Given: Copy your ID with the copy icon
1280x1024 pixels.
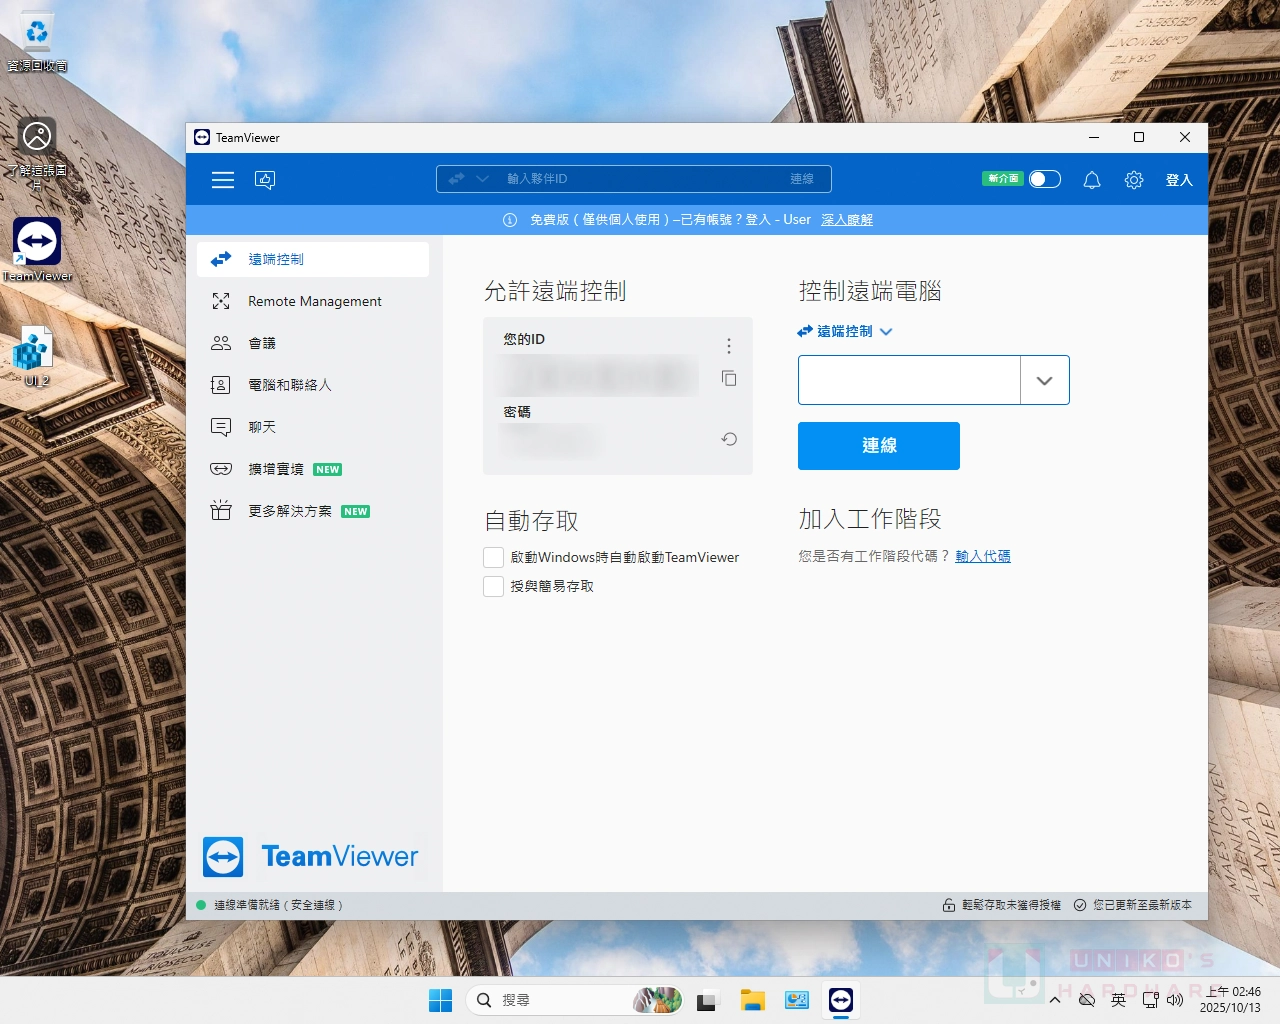Looking at the screenshot, I should tap(729, 378).
